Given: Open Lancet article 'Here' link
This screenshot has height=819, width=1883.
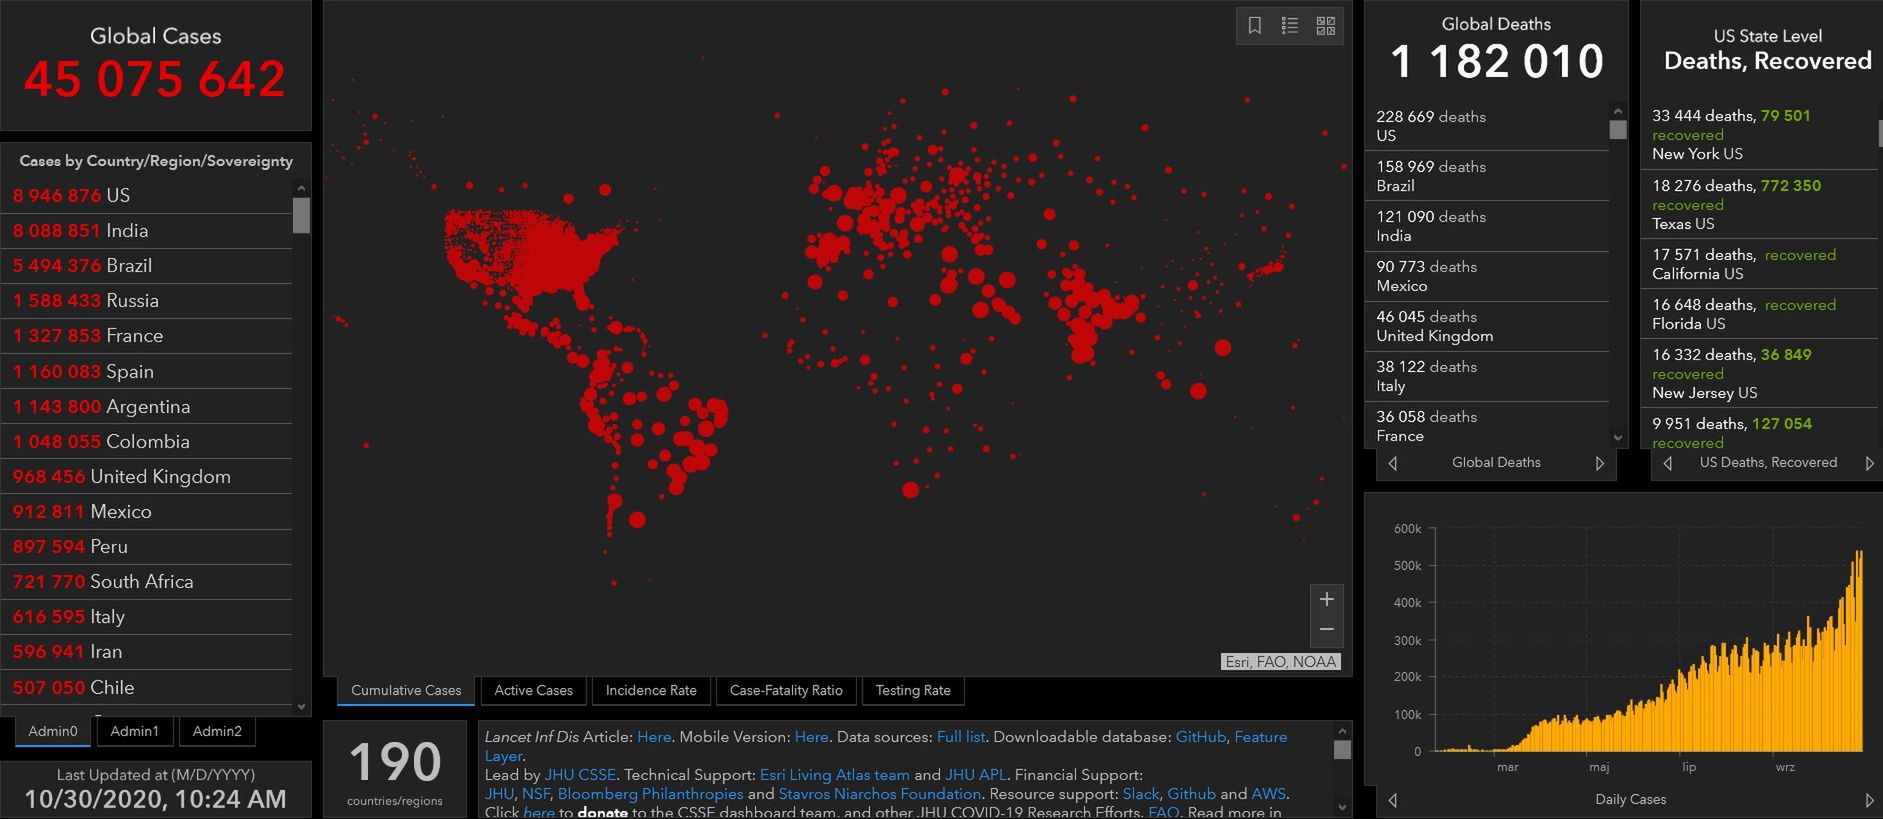Looking at the screenshot, I should coord(654,737).
